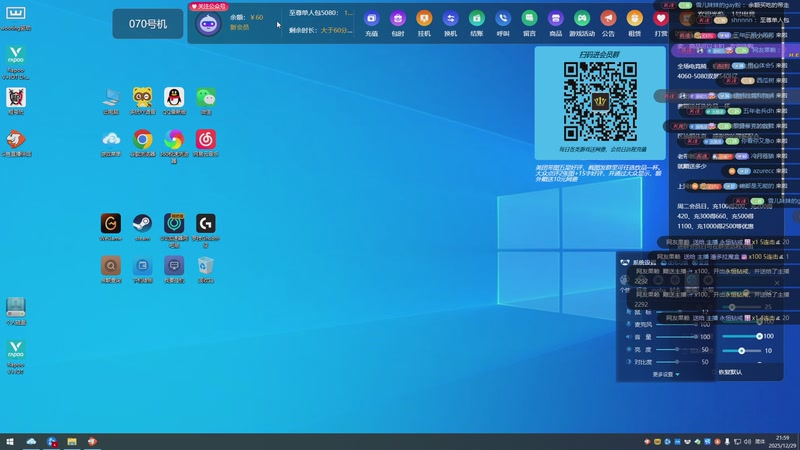Open the cloud game menu shortcut
Screen dimensions: 800x450
click(111, 139)
